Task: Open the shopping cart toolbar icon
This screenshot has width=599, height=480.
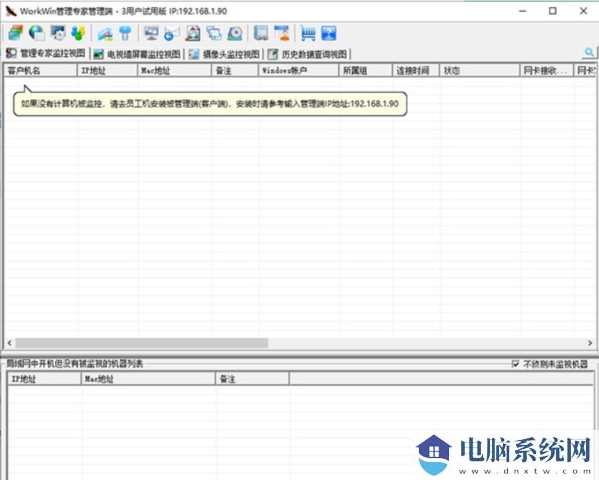Action: [x=308, y=33]
